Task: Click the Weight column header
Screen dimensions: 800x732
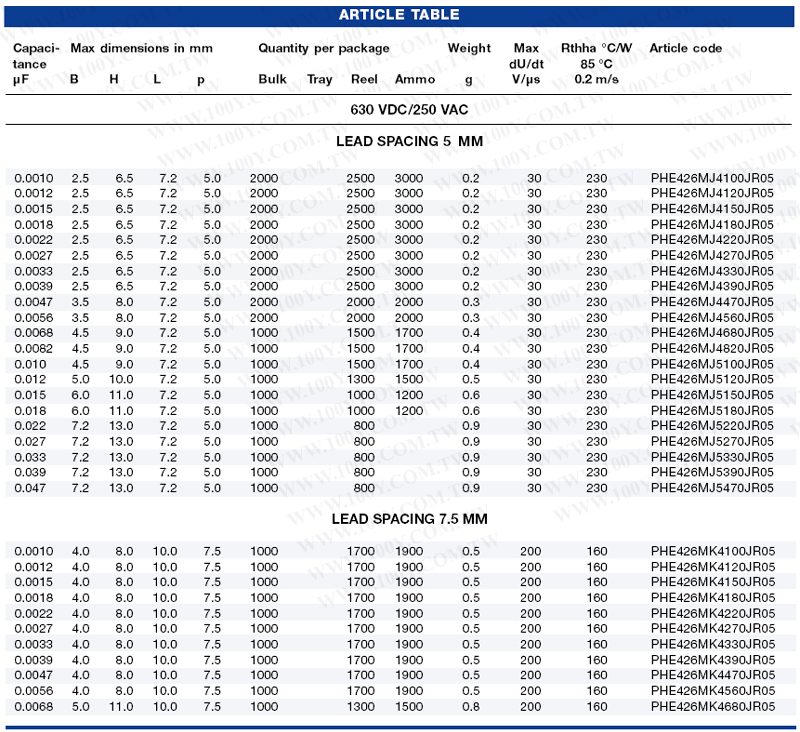Action: pos(469,48)
